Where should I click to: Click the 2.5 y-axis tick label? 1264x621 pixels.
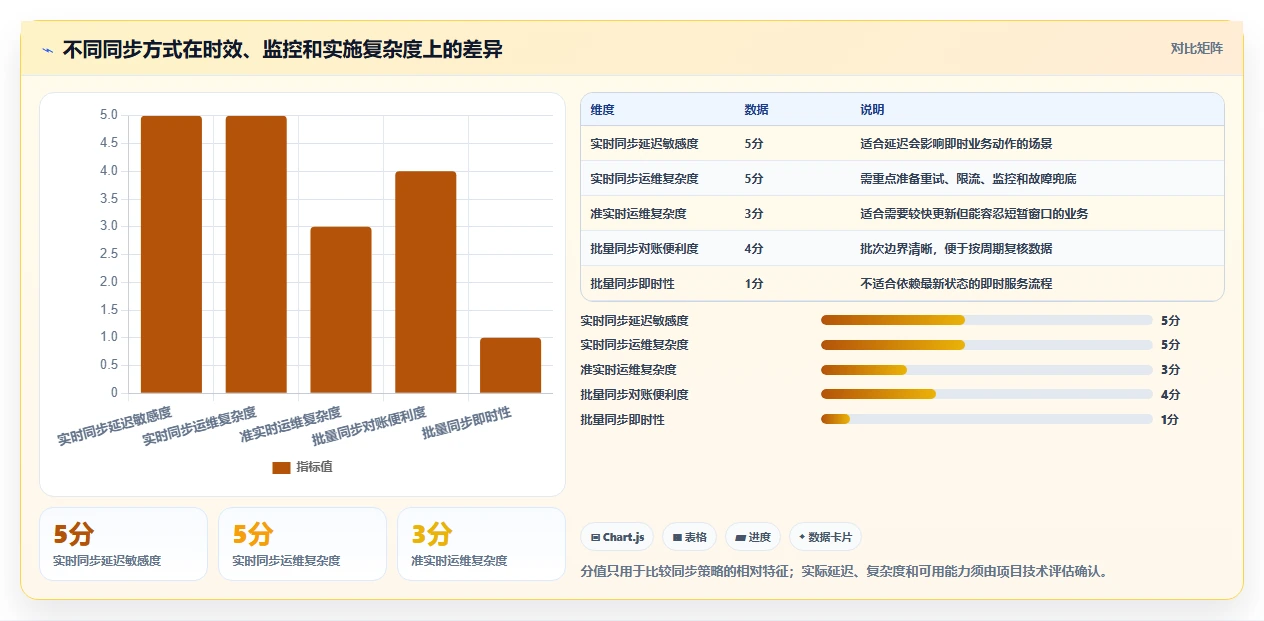pos(109,254)
